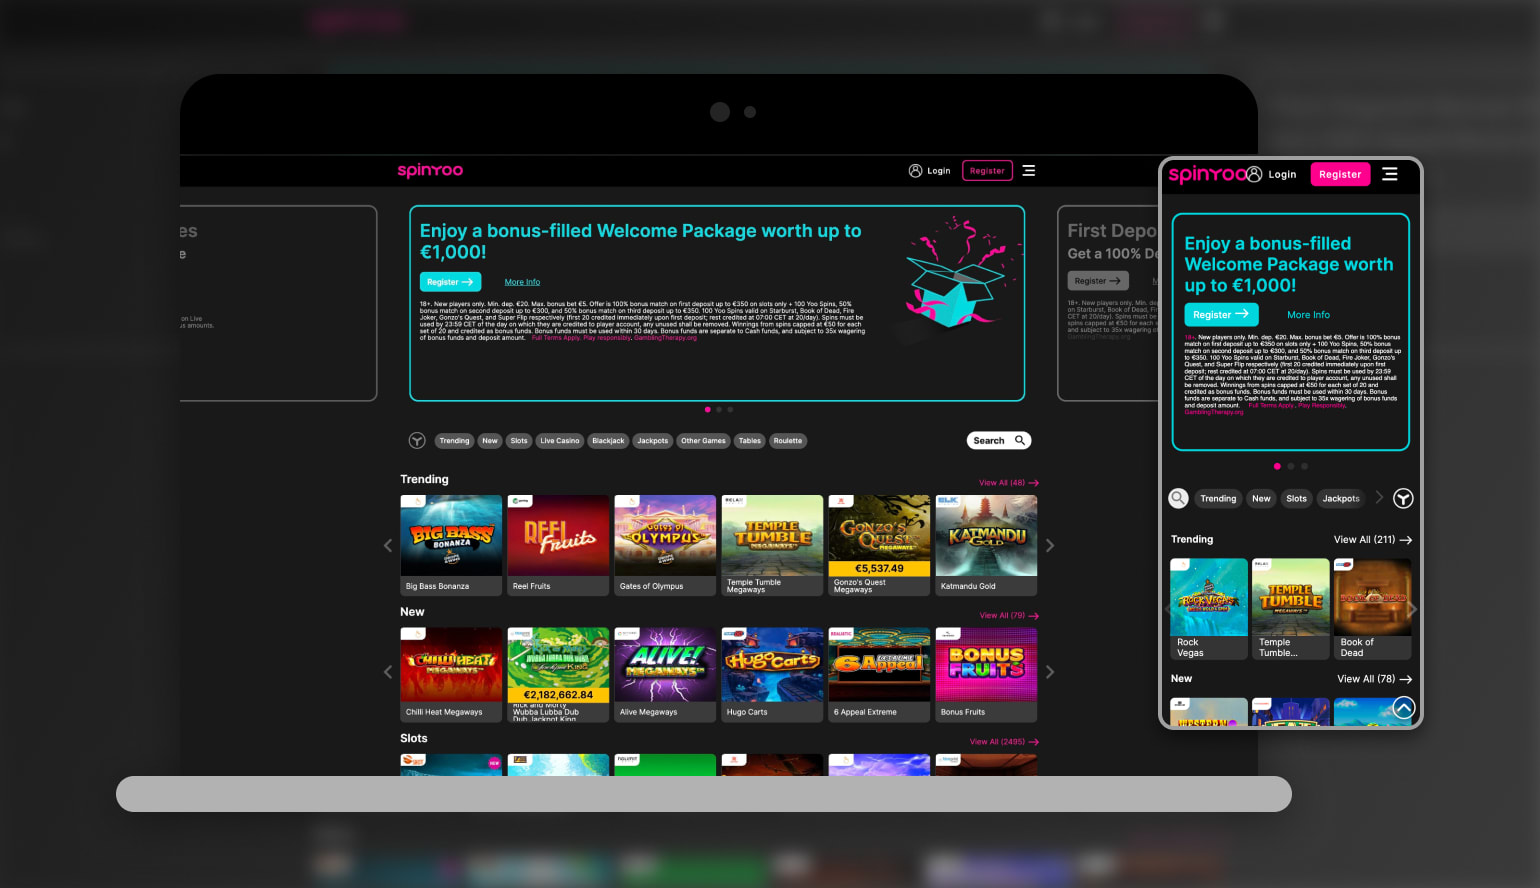Select first carousel dot under desktop banner
This screenshot has height=888, width=1540.
click(708, 409)
